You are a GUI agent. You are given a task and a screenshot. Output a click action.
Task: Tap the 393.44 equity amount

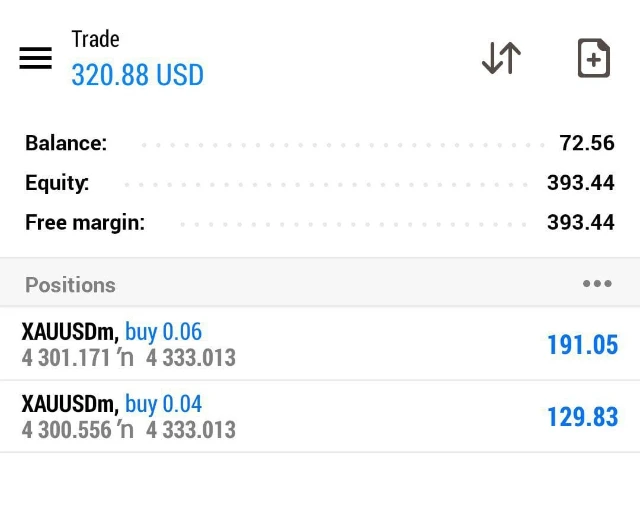point(580,183)
